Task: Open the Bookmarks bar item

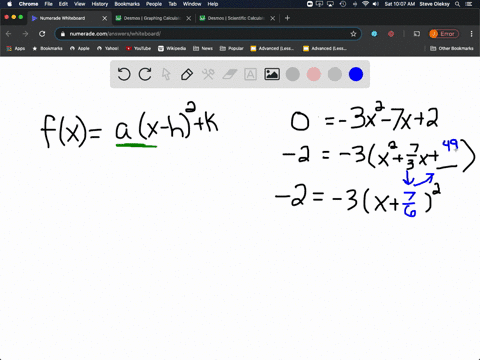Action: [x=47, y=48]
